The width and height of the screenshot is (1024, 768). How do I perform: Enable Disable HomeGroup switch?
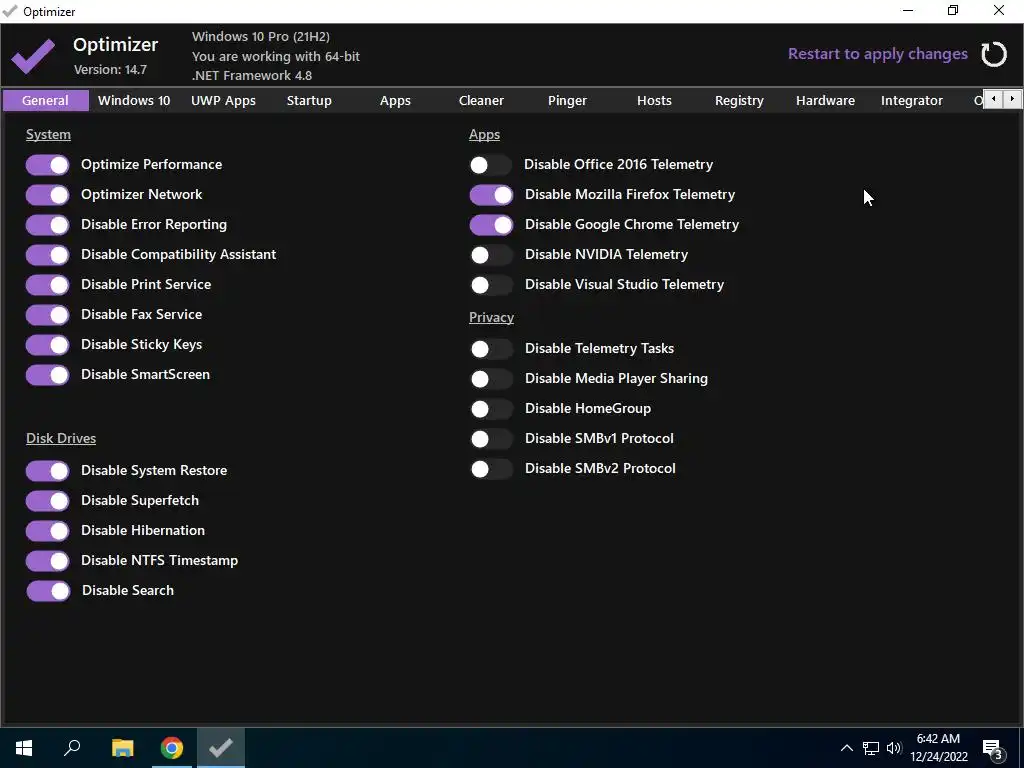491,409
